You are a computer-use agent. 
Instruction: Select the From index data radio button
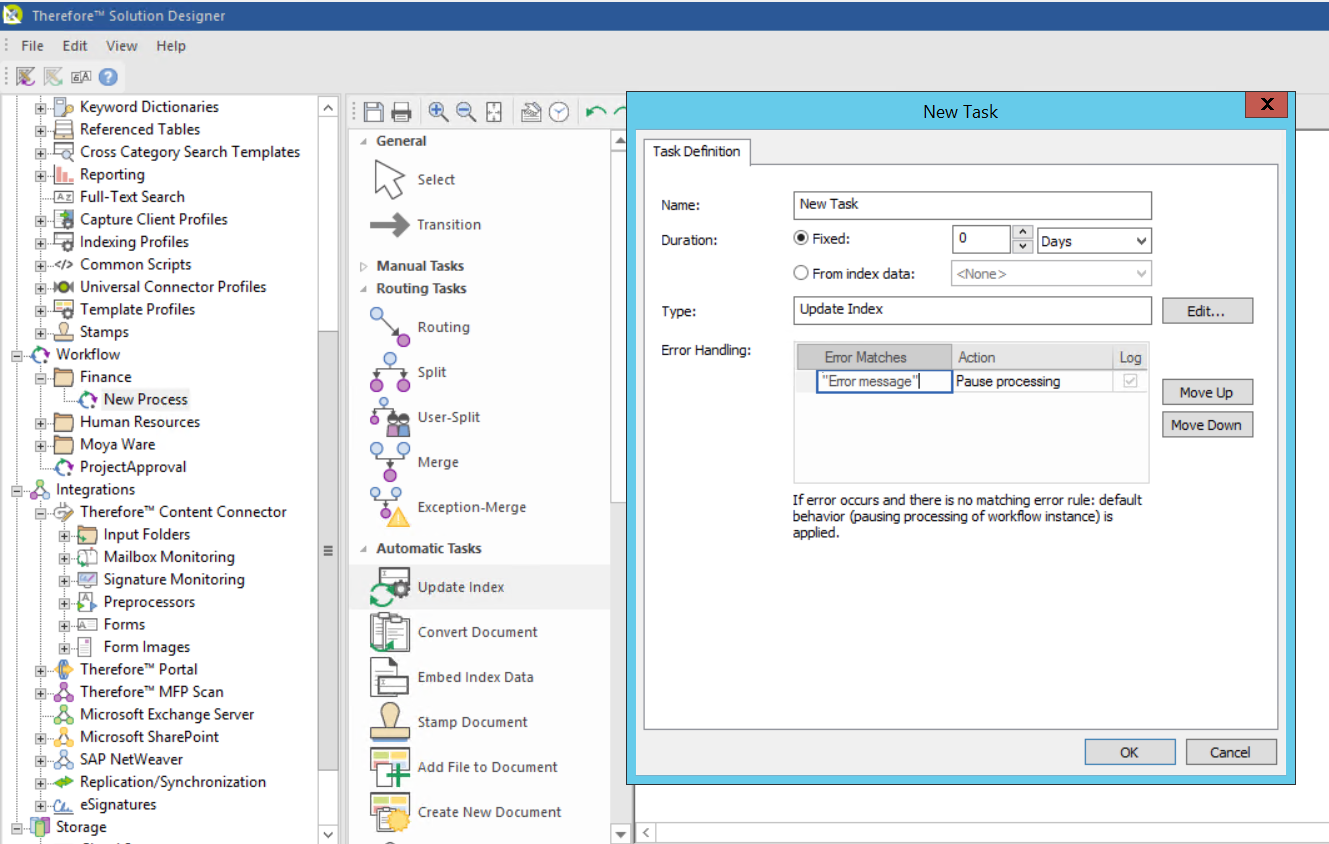[x=801, y=273]
